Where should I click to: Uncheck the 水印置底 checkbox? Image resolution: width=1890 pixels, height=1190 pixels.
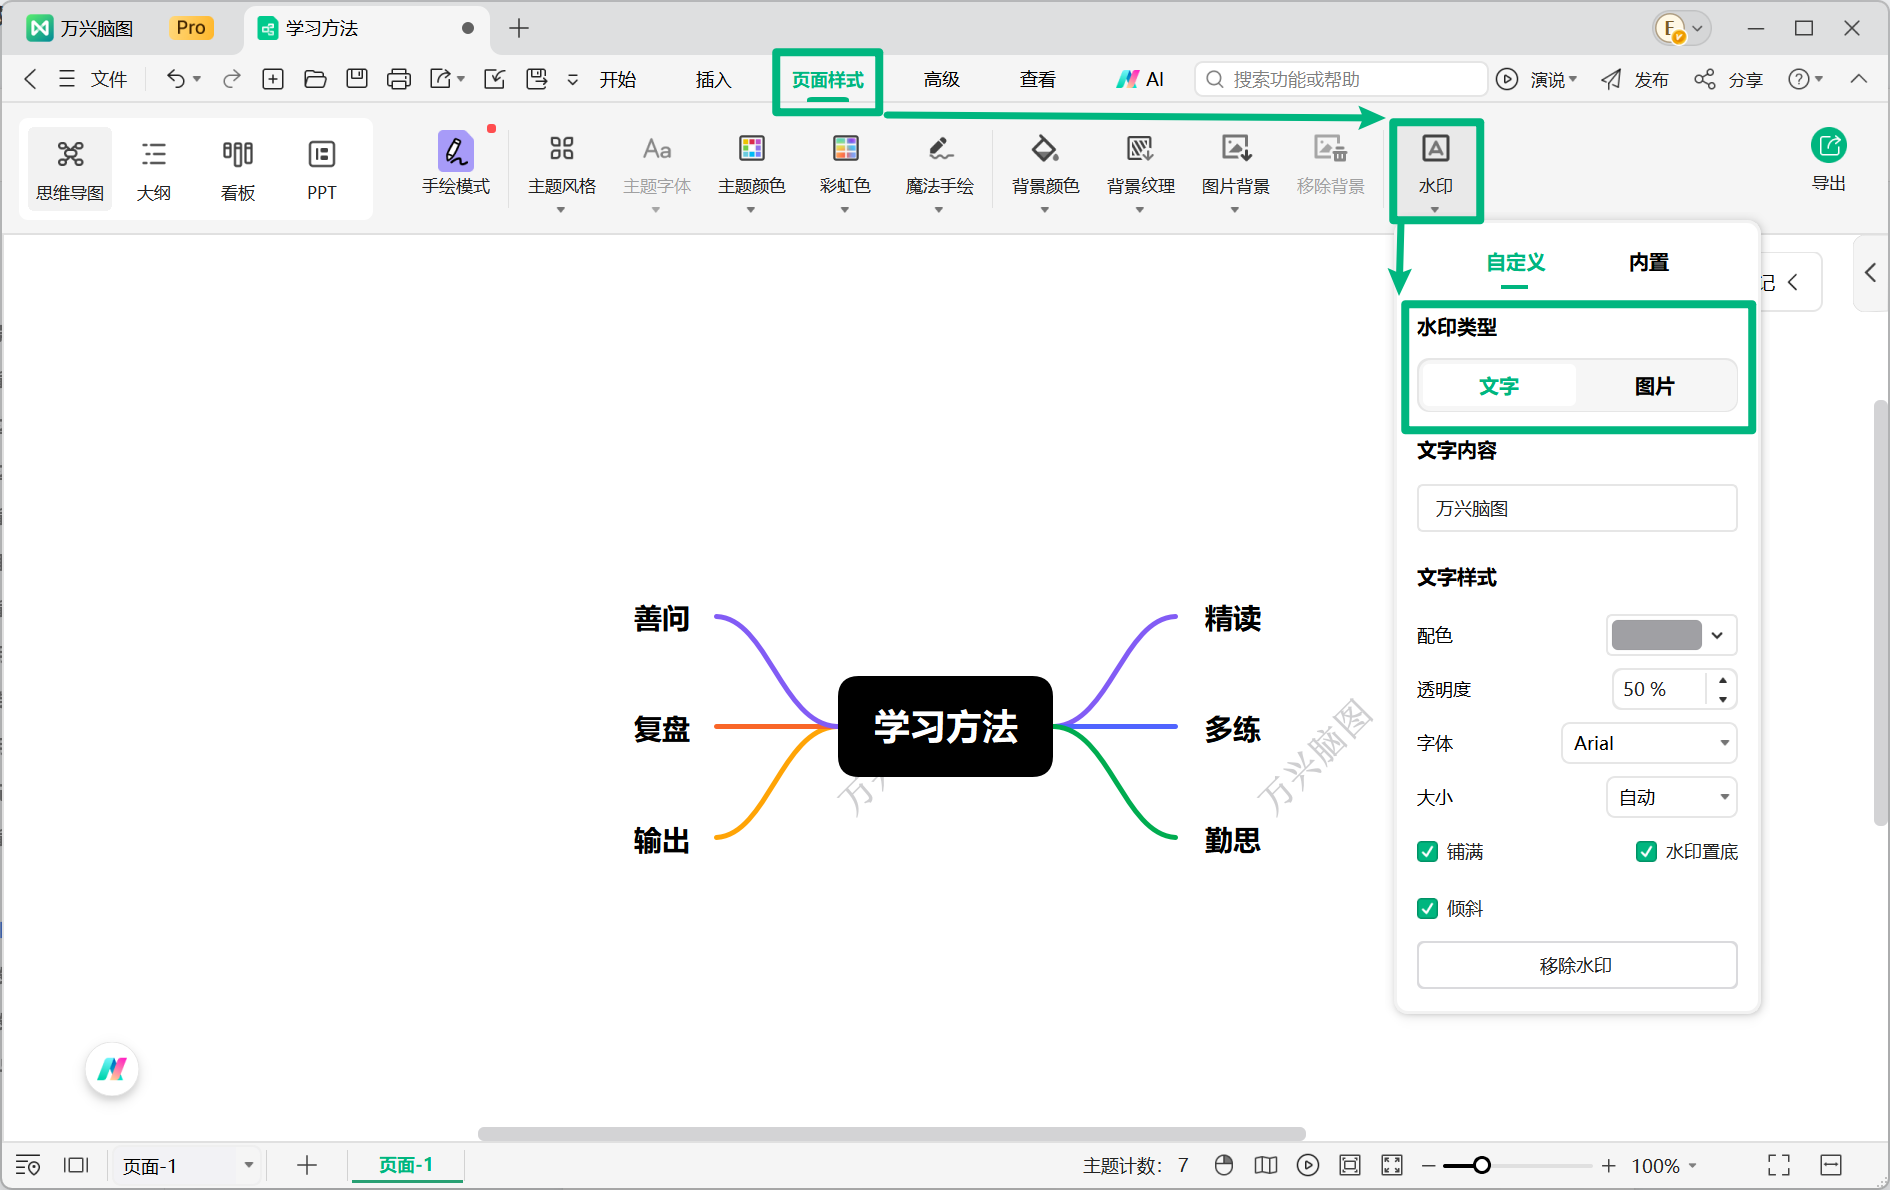[1646, 852]
